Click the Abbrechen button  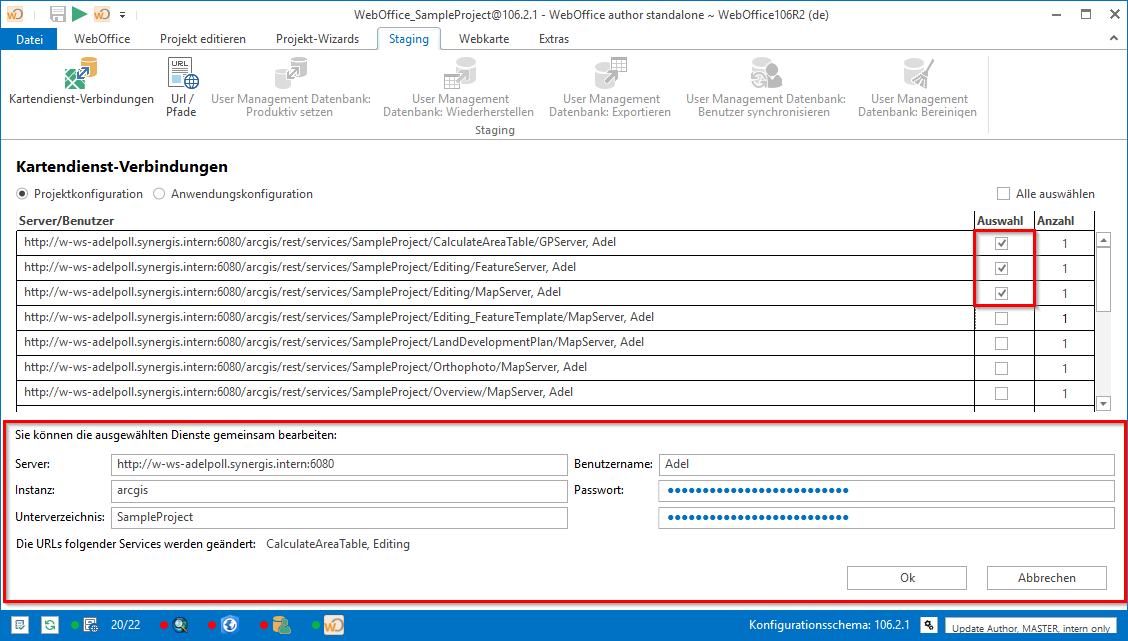coord(1046,578)
